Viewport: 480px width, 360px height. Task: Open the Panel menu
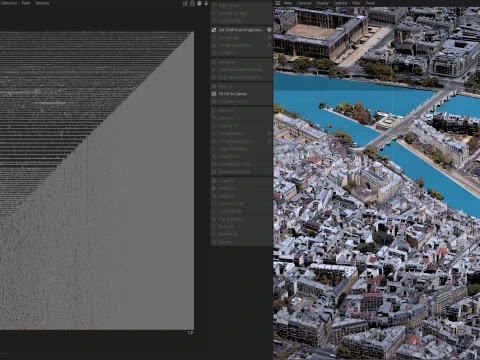(x=370, y=3)
